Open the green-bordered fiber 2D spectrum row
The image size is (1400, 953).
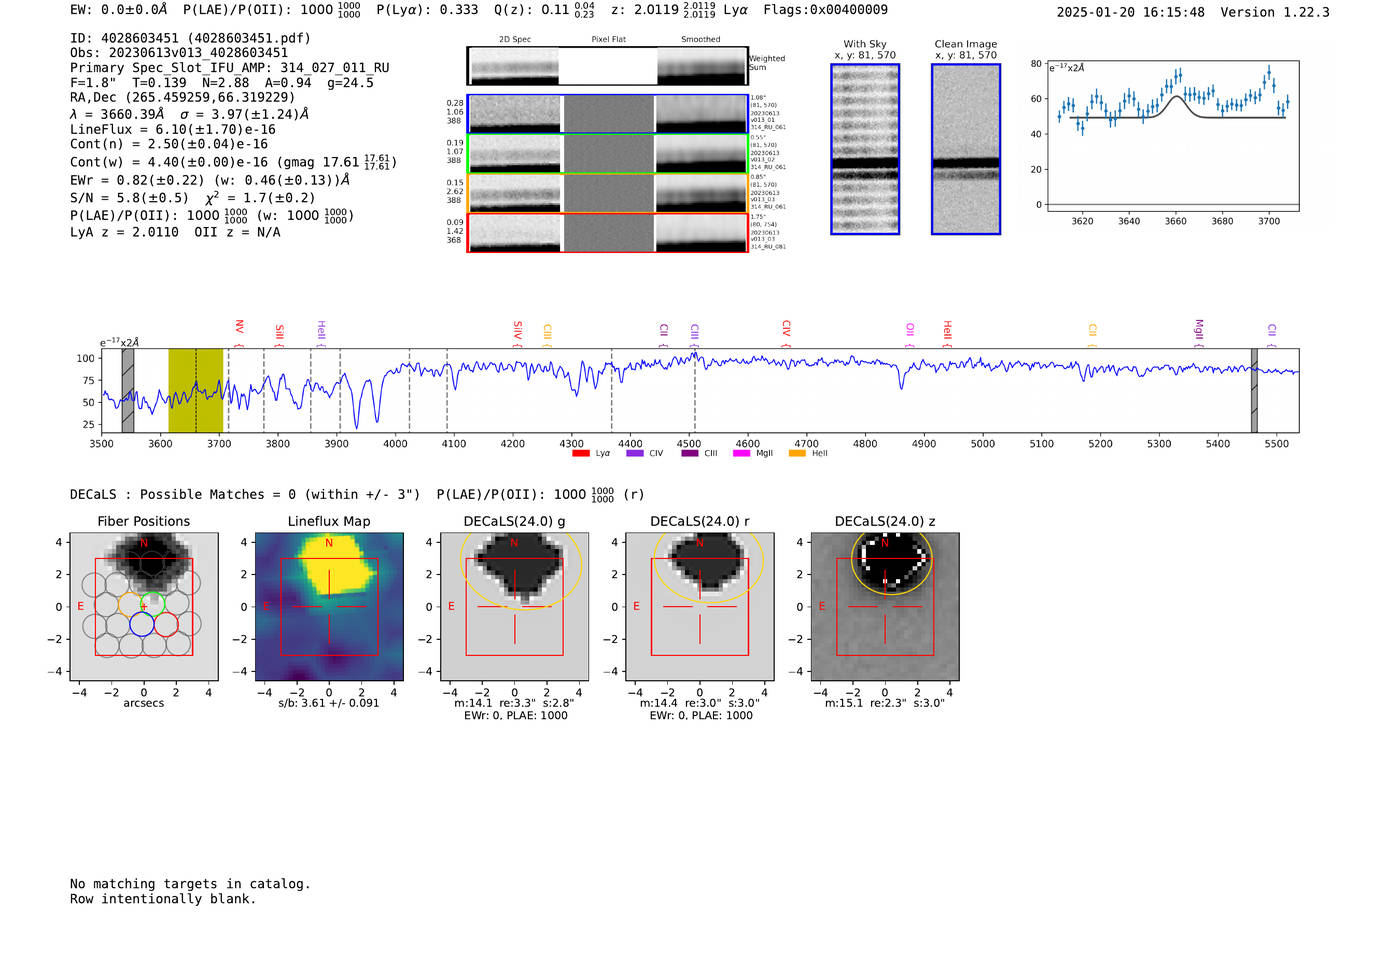tap(607, 154)
